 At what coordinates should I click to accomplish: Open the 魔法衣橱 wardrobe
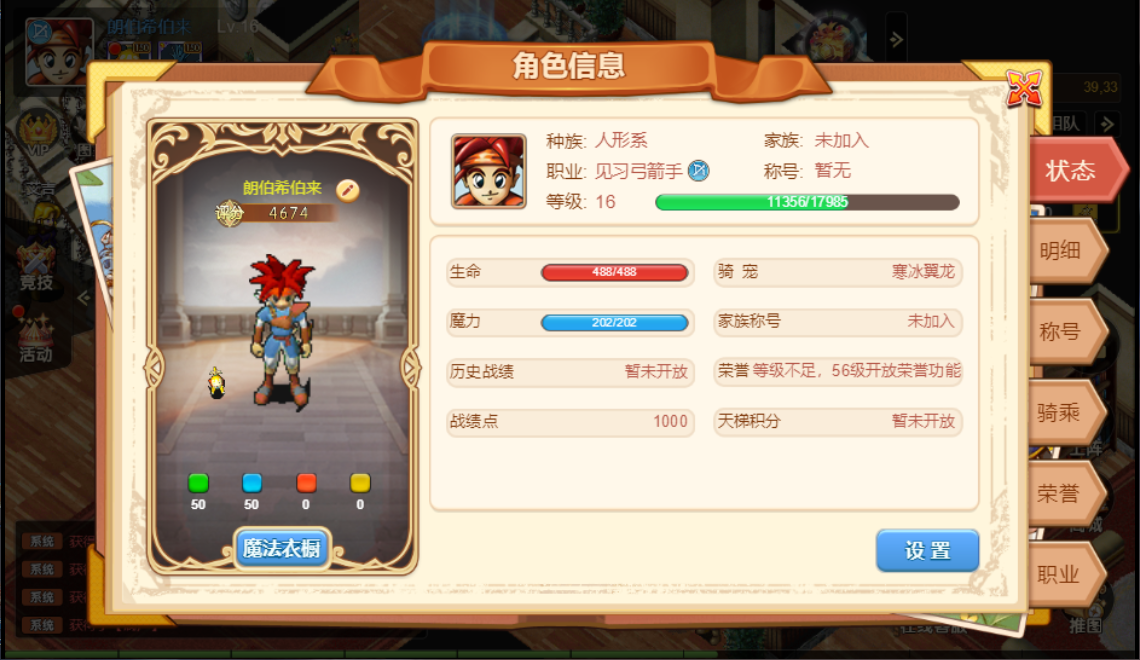click(x=282, y=548)
